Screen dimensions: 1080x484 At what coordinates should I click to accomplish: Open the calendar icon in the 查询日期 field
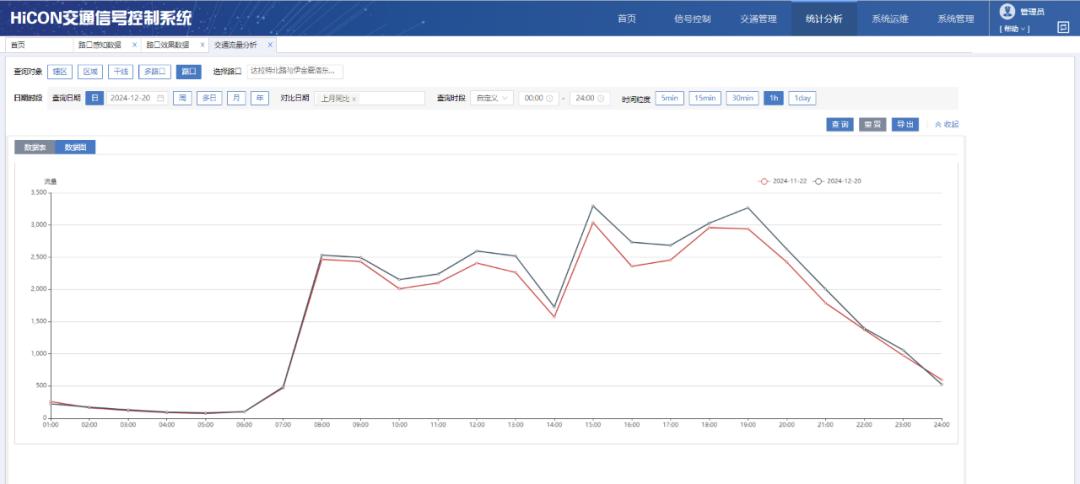pos(160,98)
